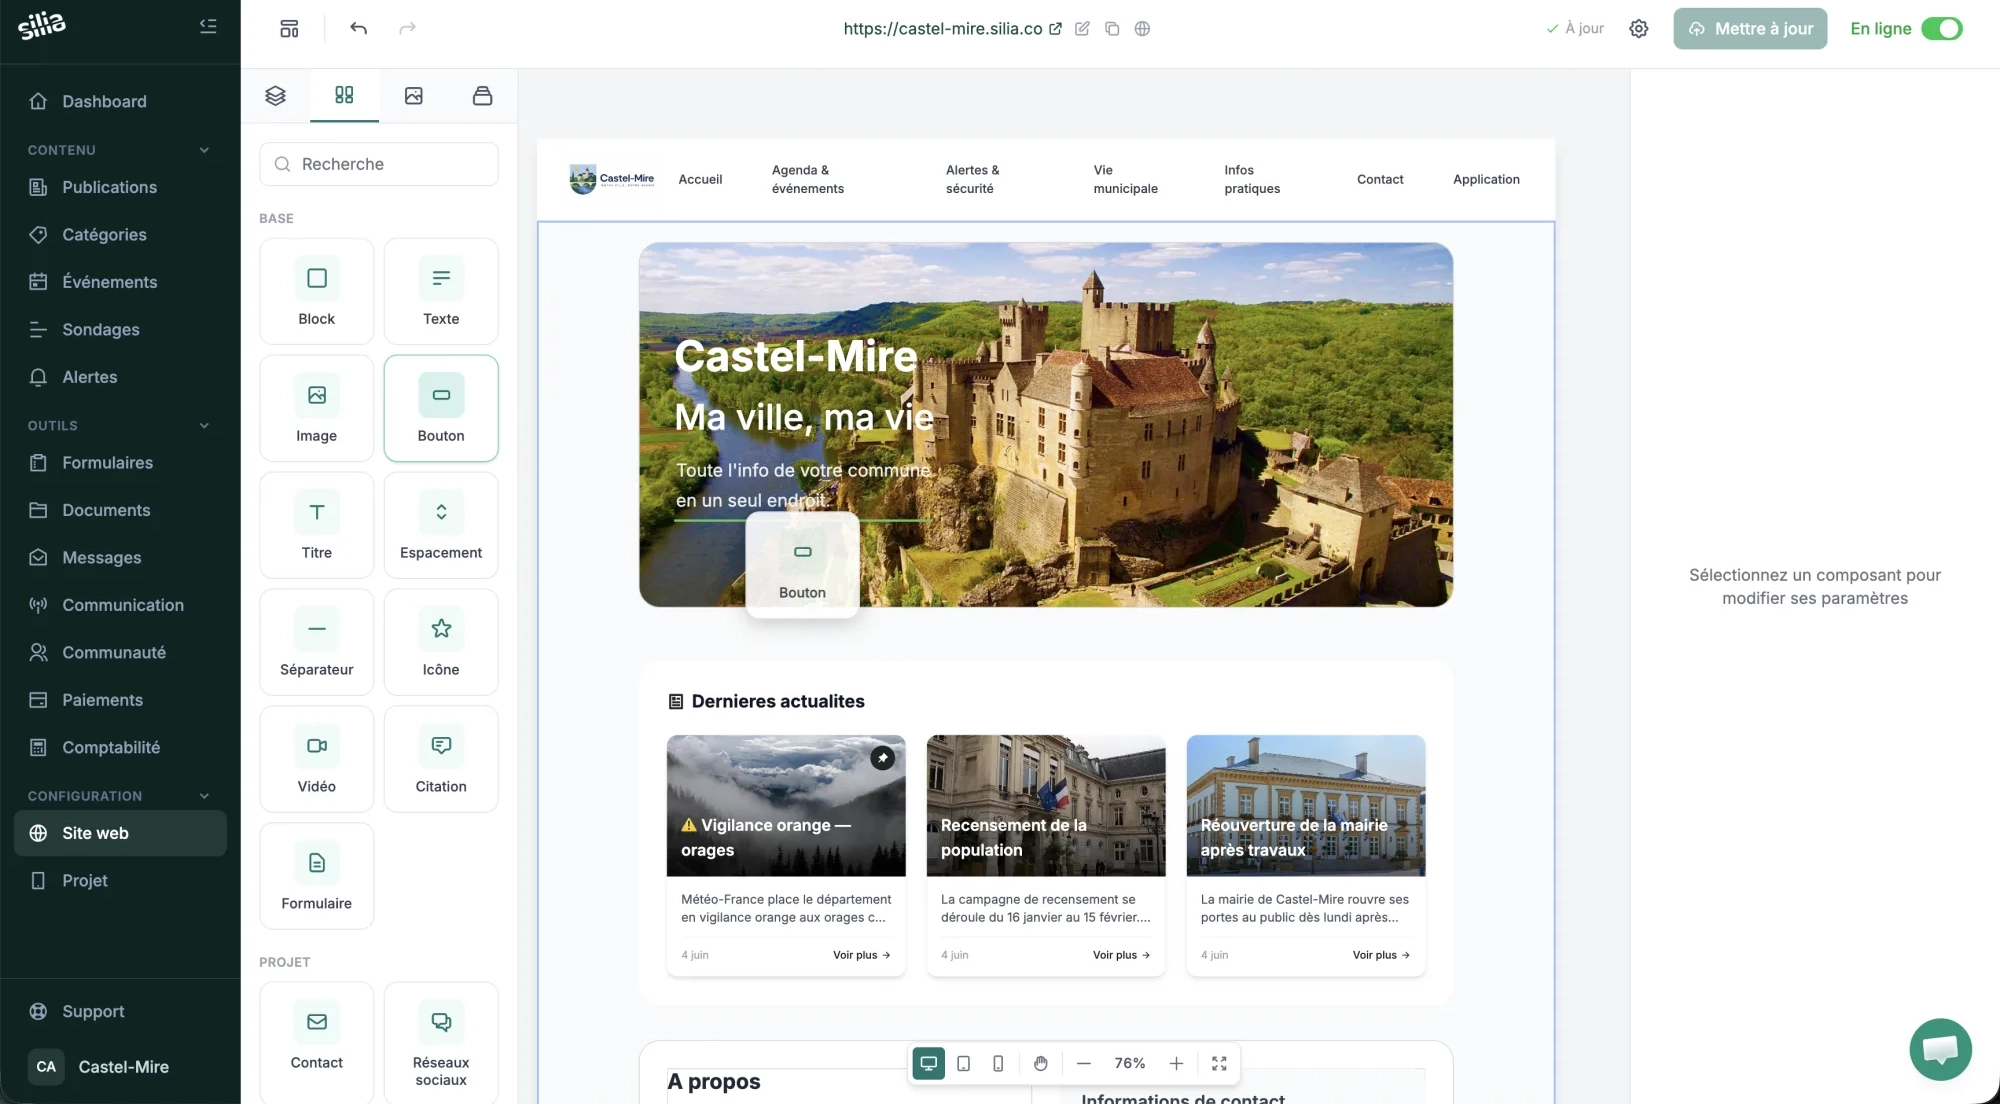Zoom out with the minus button
2000x1104 pixels.
point(1083,1063)
